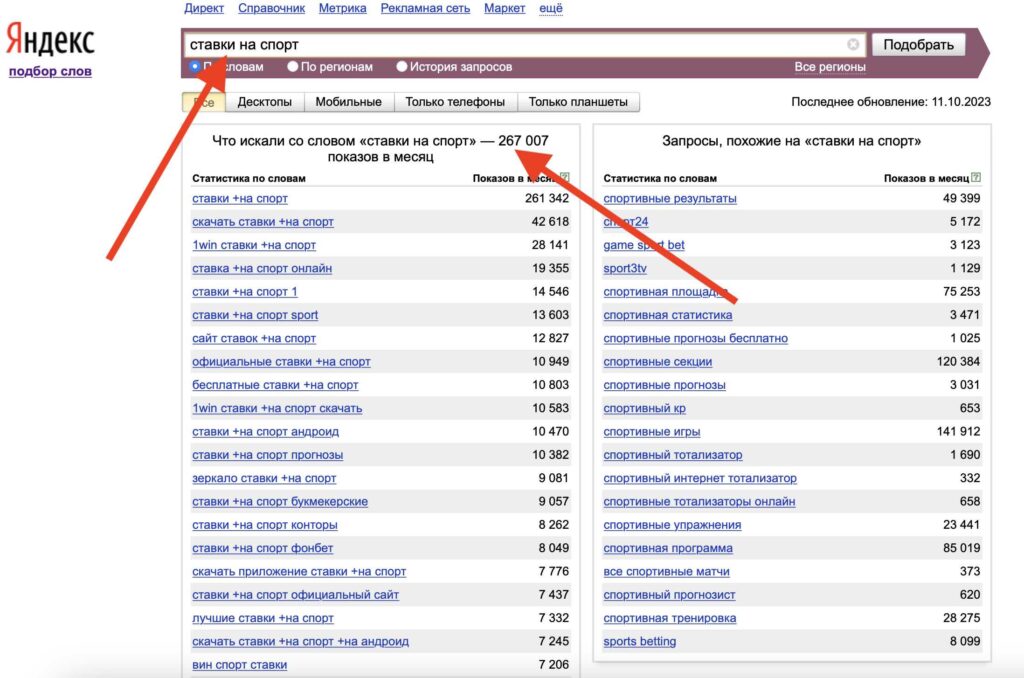
Task: Open the спортивные тотализаторы онлайн similar query
Action: pyautogui.click(x=699, y=502)
